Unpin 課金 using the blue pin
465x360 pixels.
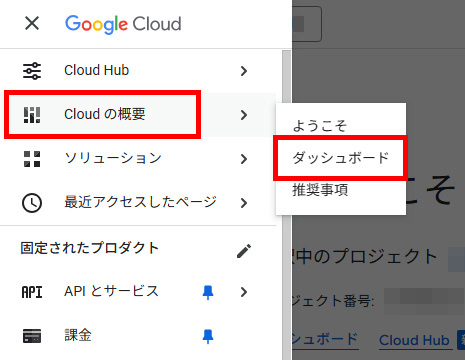(208, 336)
